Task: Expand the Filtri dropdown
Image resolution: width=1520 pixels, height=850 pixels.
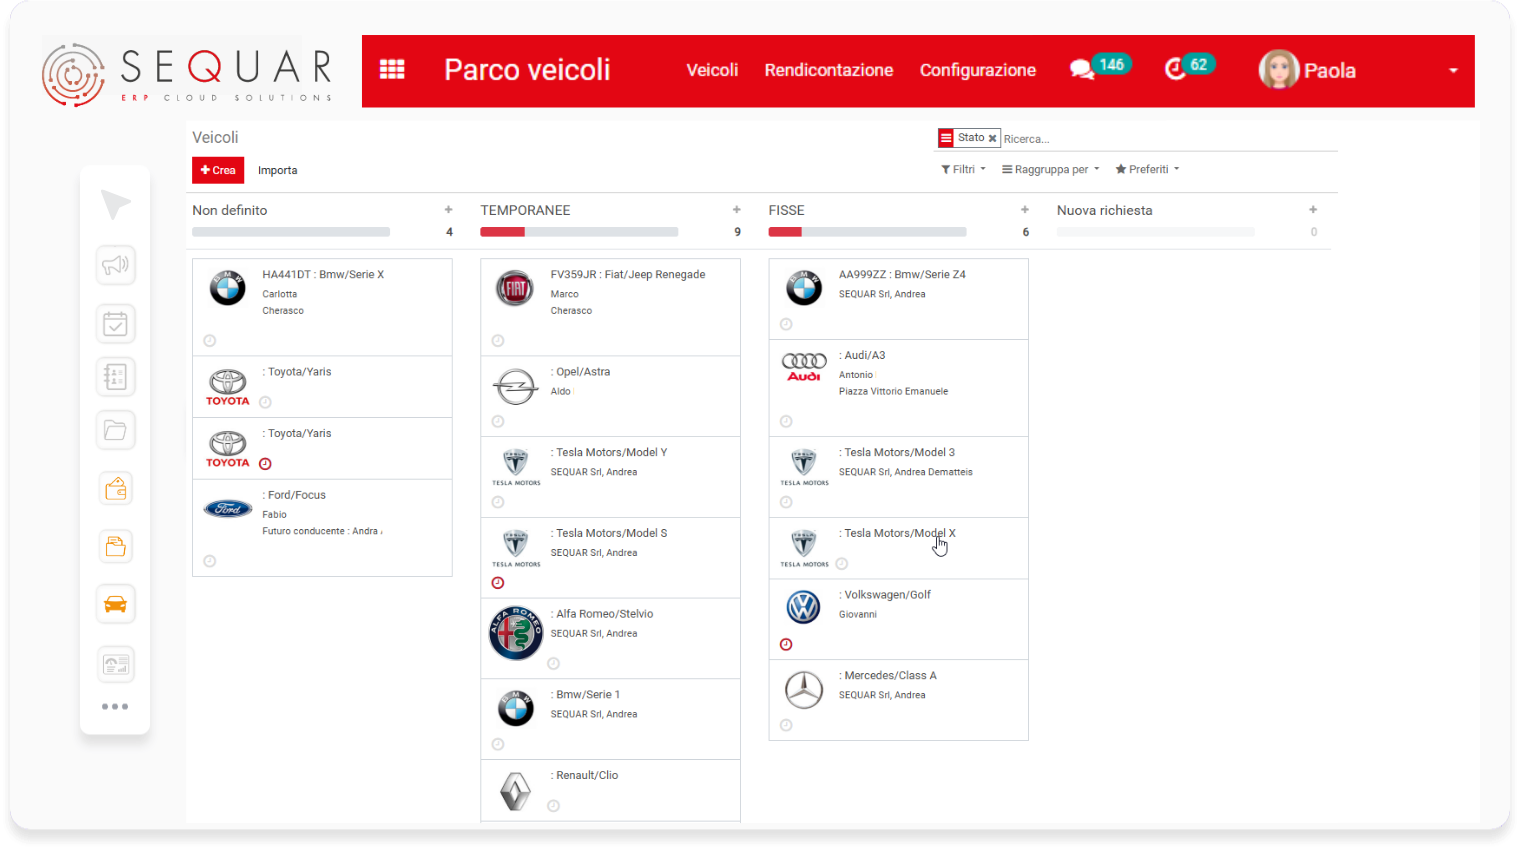Action: point(963,170)
